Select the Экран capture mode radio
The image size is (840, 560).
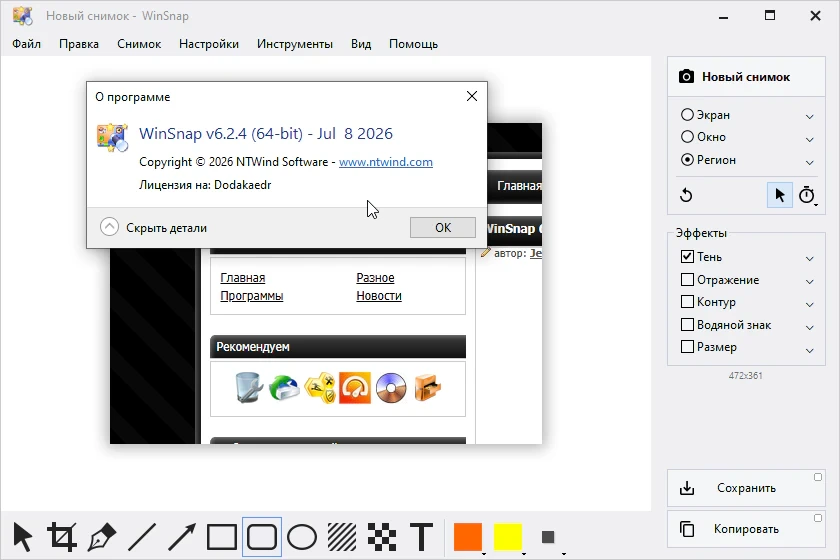[x=687, y=115]
